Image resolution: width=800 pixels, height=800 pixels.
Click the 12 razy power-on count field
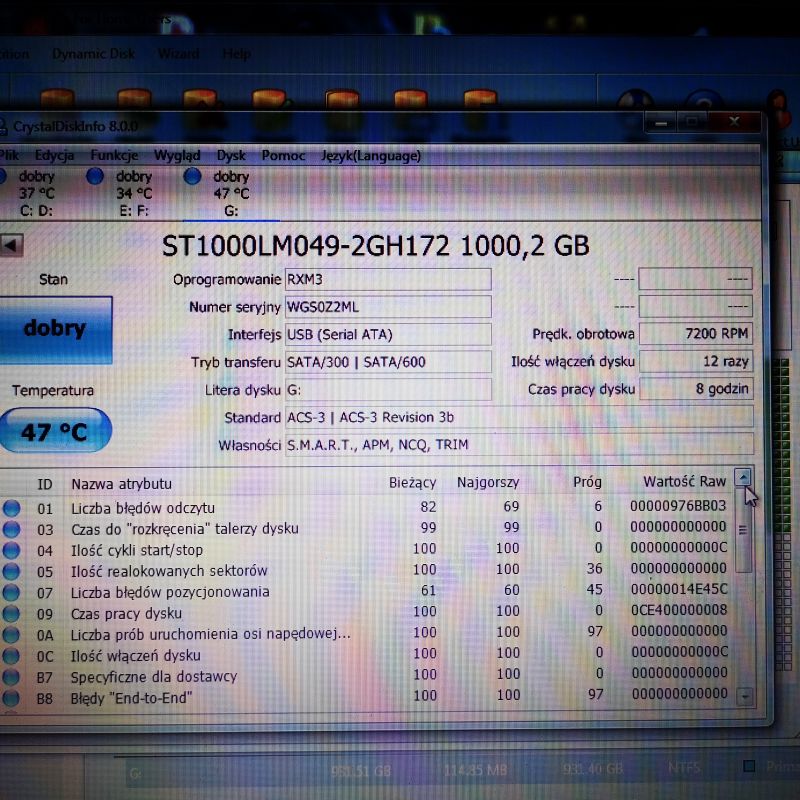(696, 361)
